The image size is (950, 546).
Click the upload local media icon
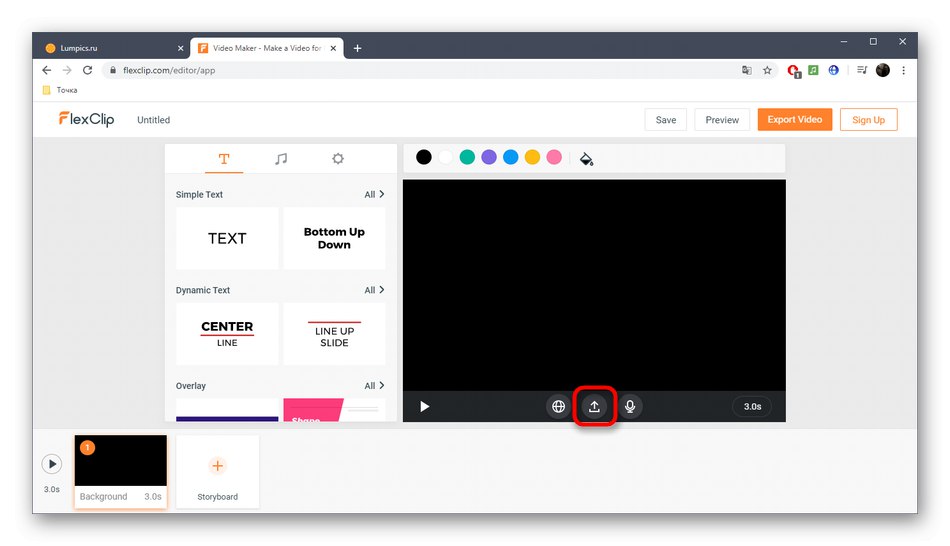coord(594,407)
